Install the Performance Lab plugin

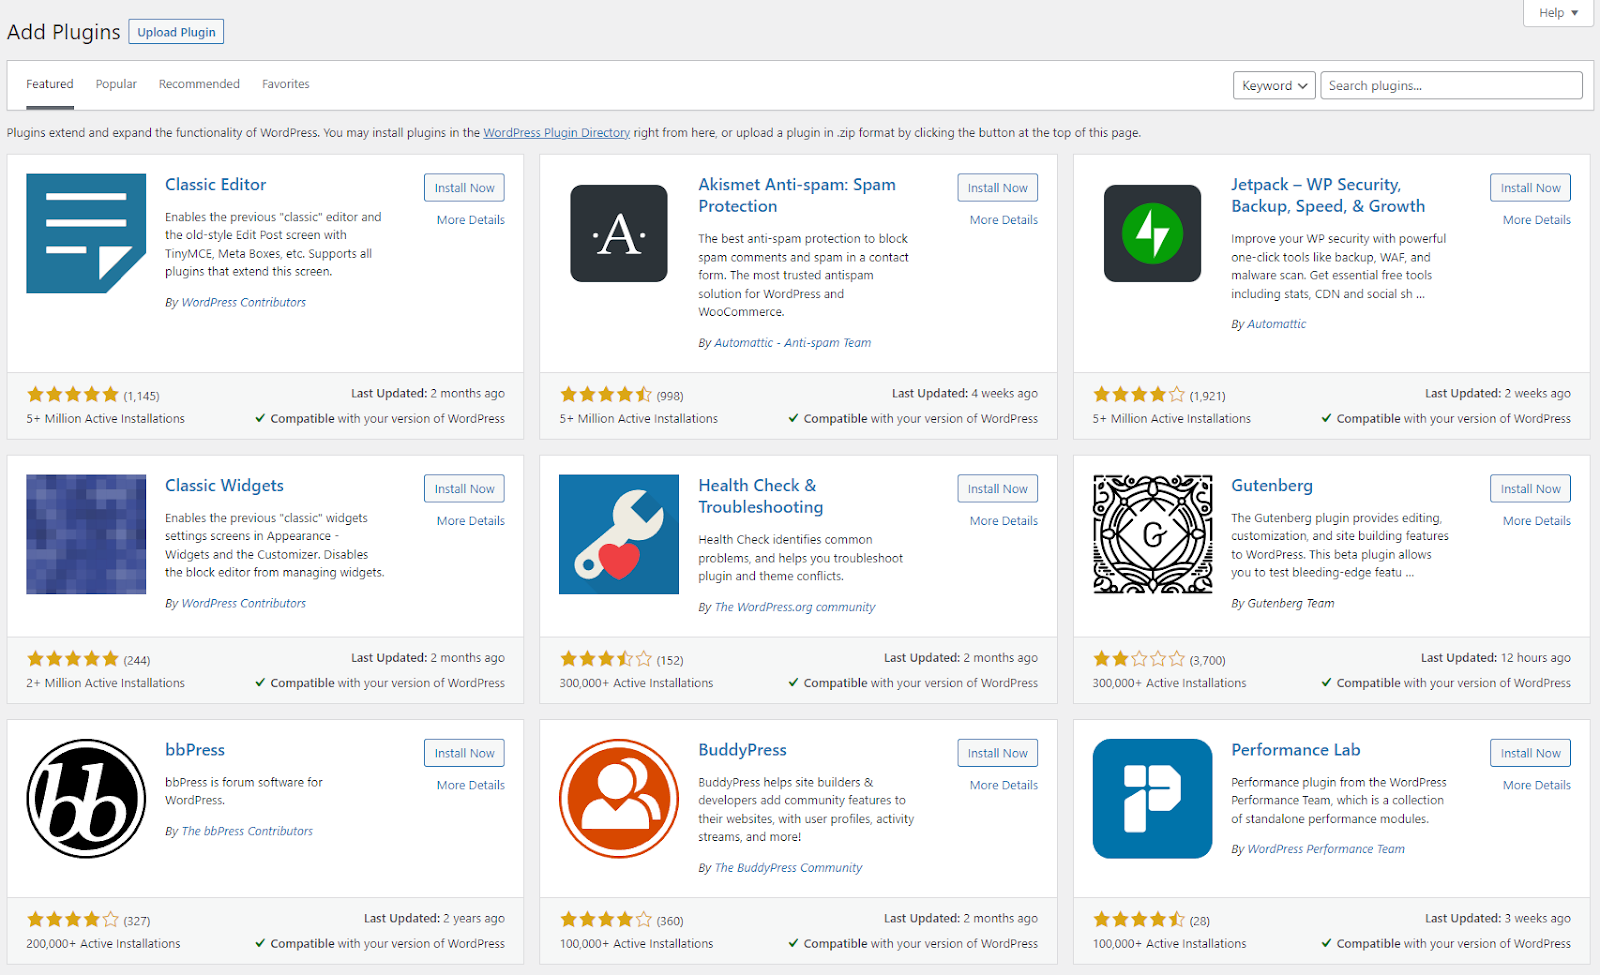tap(1530, 753)
